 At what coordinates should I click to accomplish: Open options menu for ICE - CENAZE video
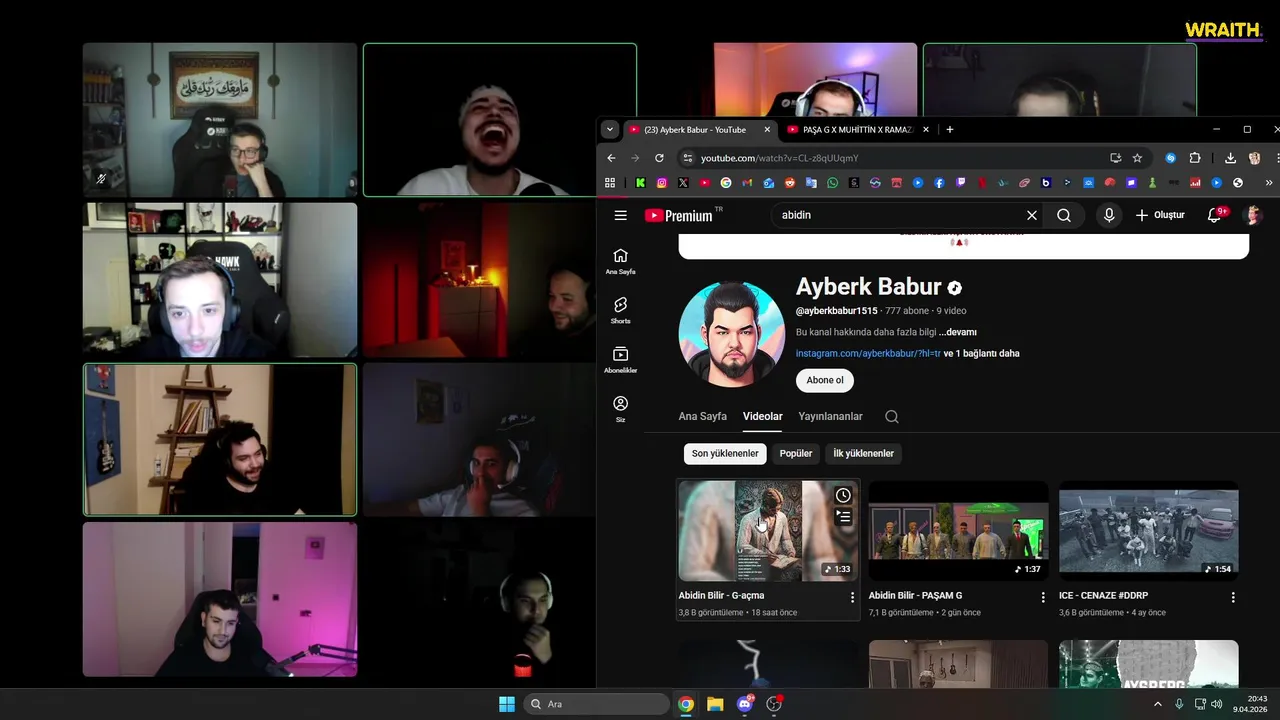tap(1233, 597)
